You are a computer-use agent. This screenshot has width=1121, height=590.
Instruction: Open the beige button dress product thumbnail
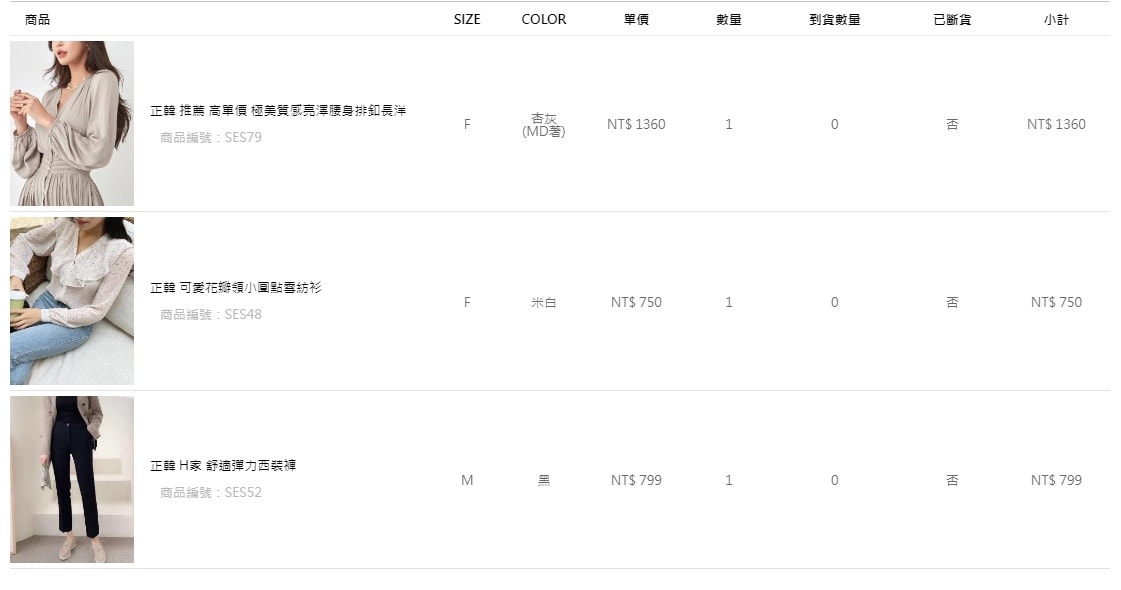click(72, 123)
